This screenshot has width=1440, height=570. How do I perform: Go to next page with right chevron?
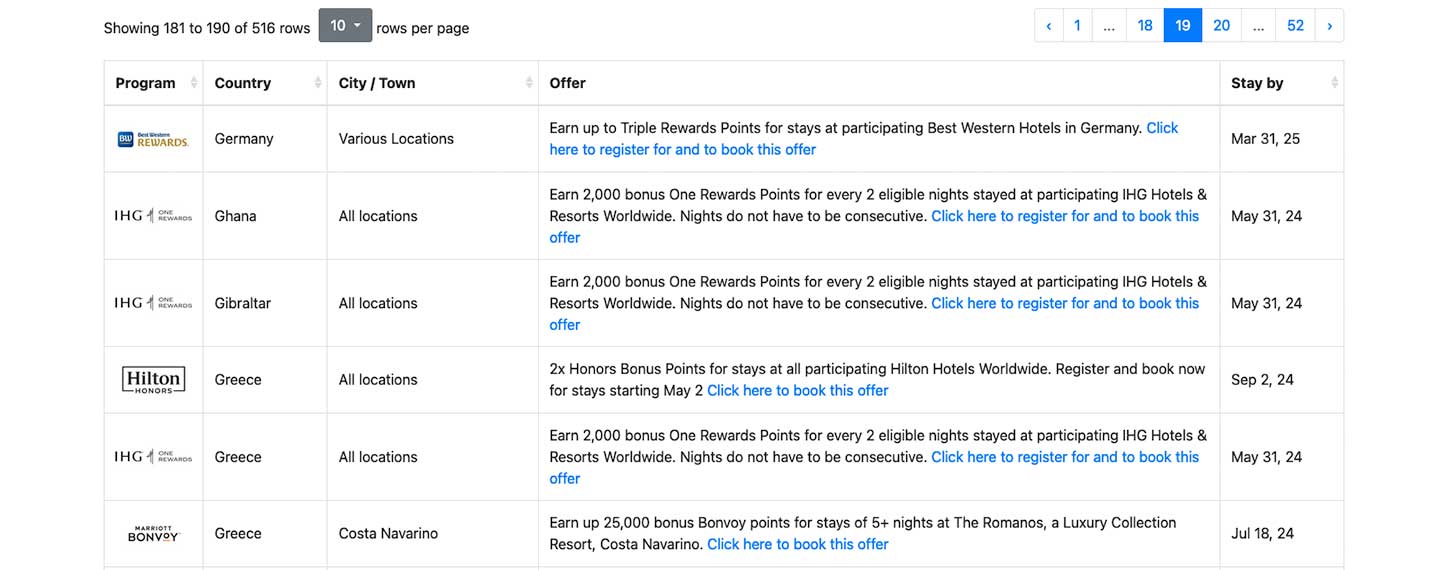1329,26
